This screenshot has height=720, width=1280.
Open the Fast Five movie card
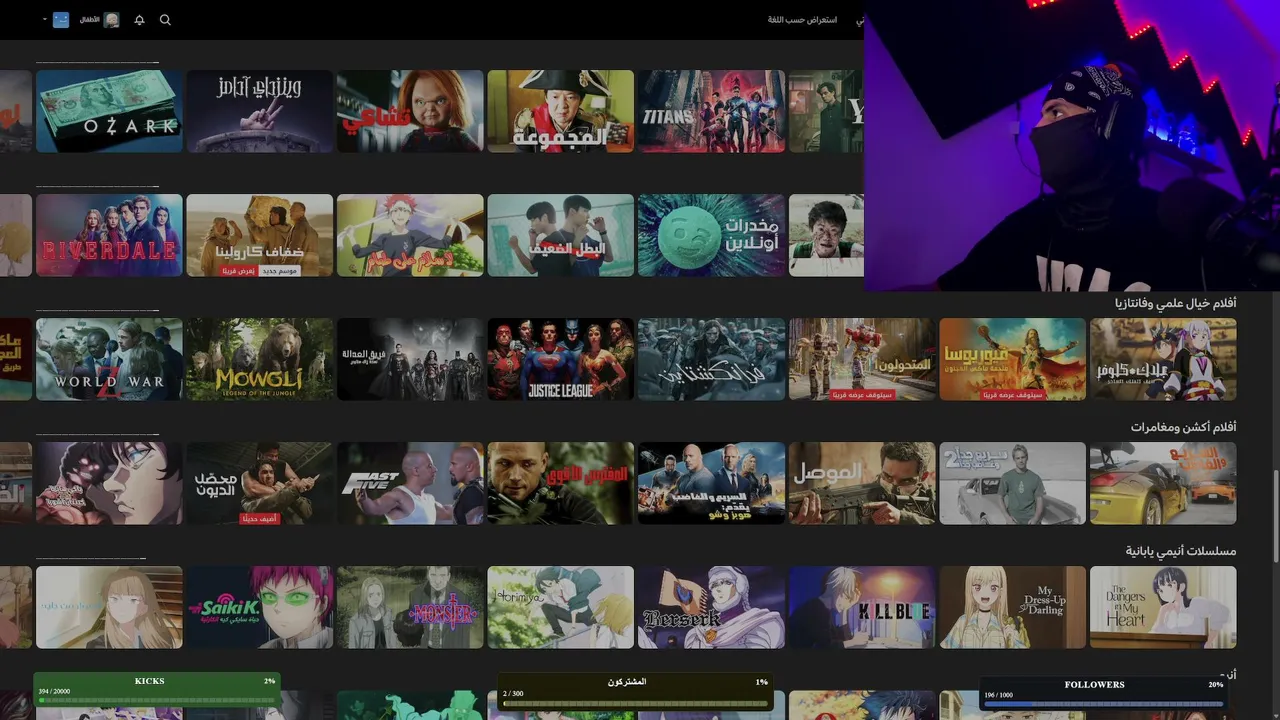point(410,483)
